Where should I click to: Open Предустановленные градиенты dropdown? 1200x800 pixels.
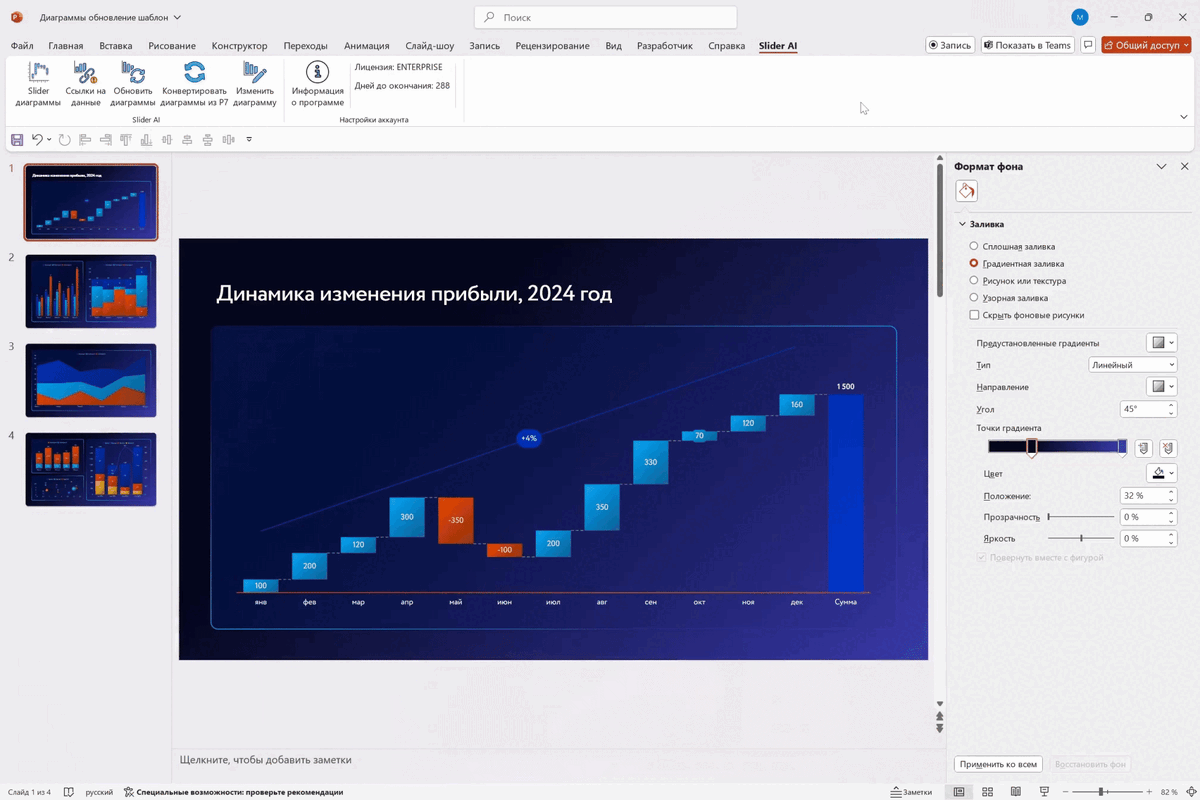1162,343
